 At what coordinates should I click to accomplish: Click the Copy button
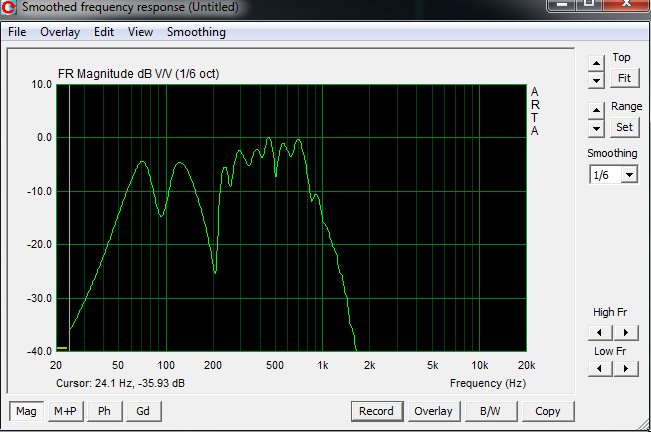click(548, 411)
